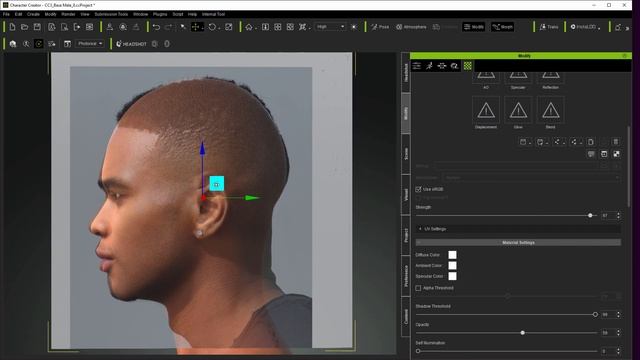
Task: Click the Modify toolbar button
Action: click(x=473, y=27)
